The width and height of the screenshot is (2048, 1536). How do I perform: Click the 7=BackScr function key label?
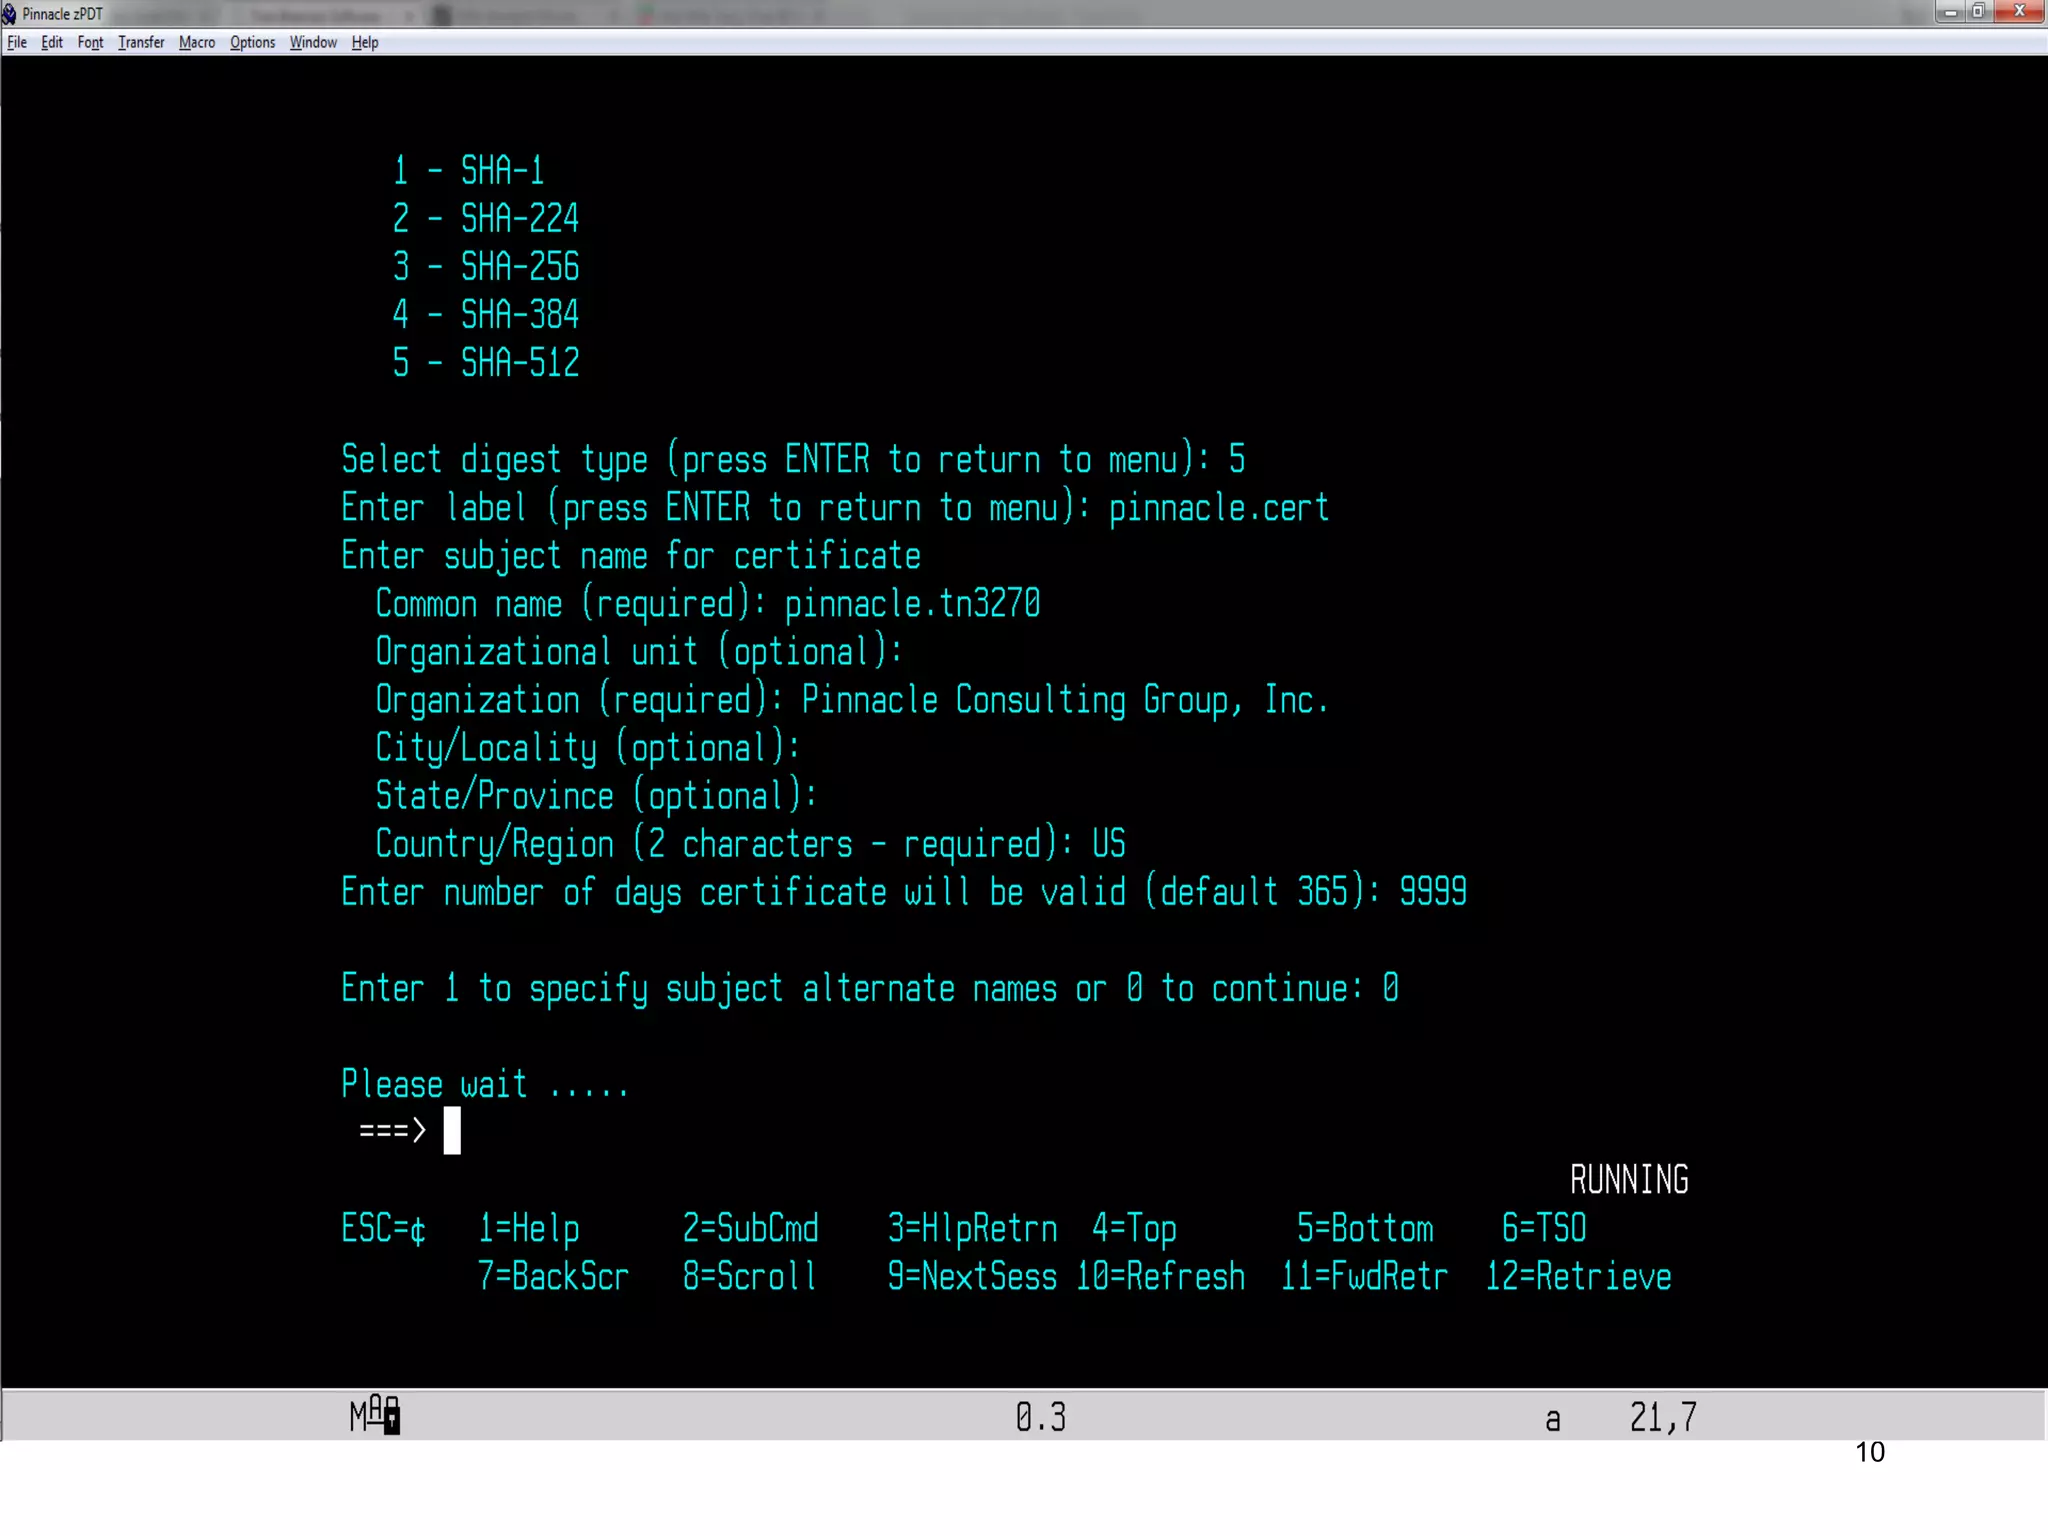553,1277
